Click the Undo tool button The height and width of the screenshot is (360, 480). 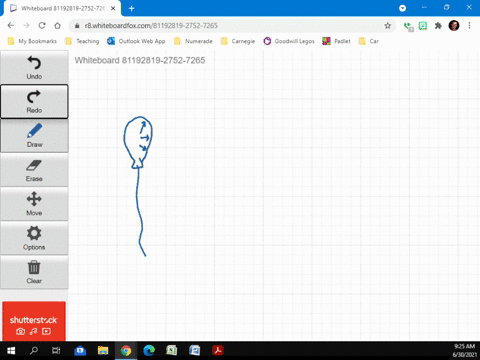pos(34,67)
